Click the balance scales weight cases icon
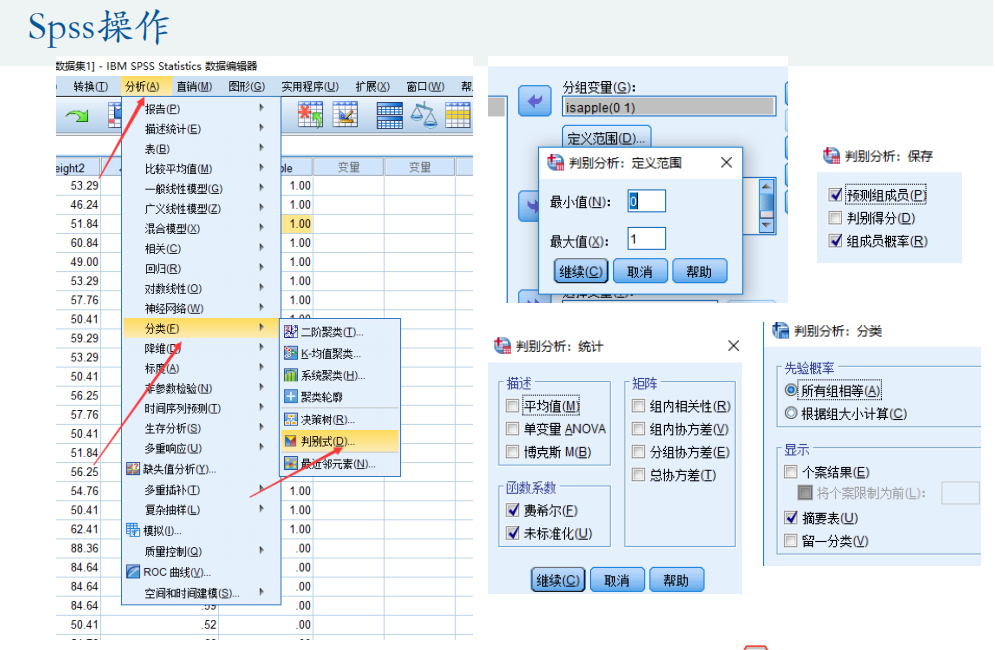 tap(423, 115)
